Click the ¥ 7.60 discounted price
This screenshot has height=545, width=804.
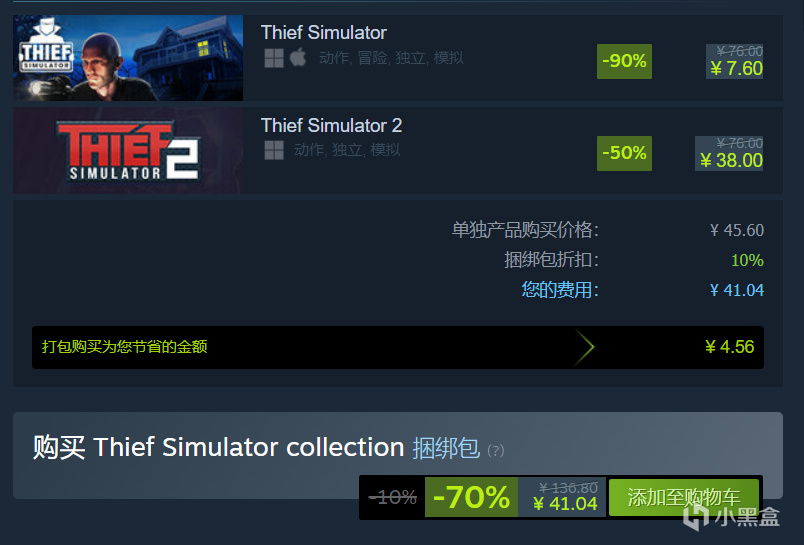click(736, 69)
